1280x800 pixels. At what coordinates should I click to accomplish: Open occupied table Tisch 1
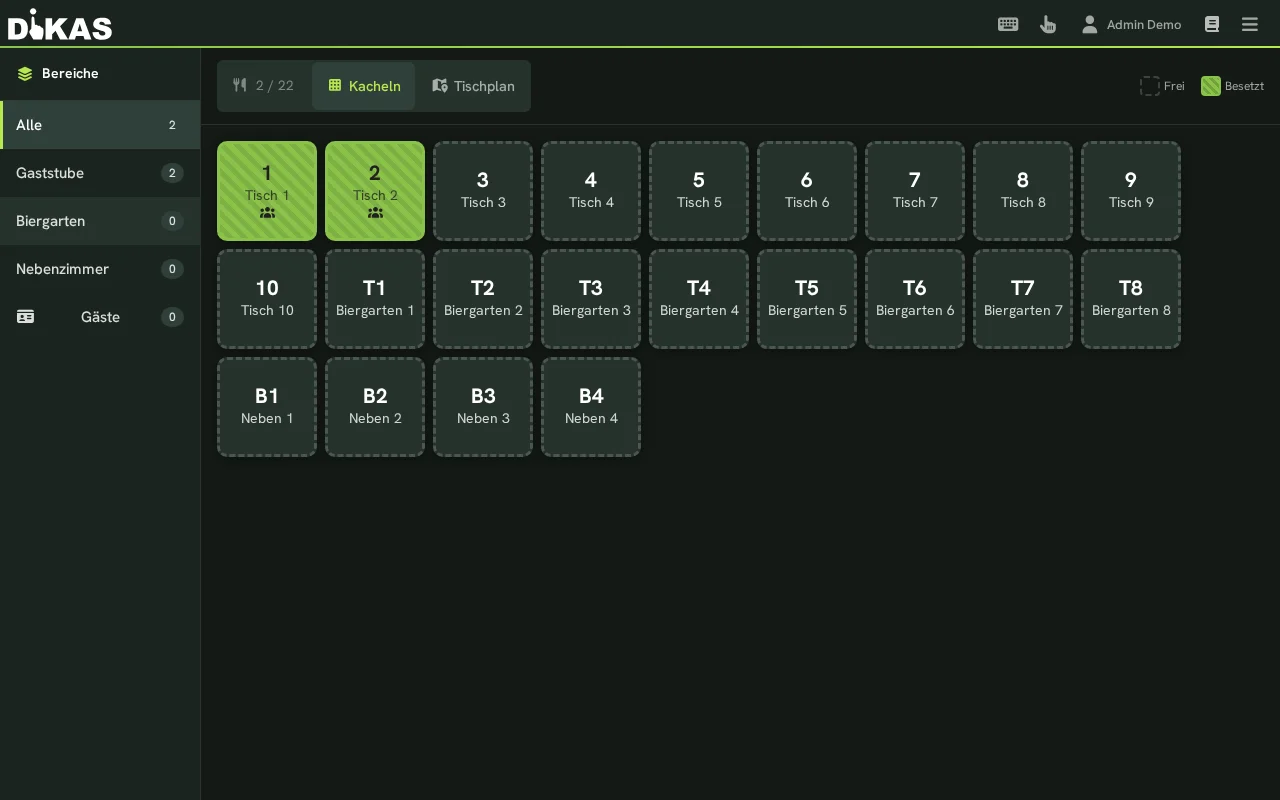pos(267,191)
